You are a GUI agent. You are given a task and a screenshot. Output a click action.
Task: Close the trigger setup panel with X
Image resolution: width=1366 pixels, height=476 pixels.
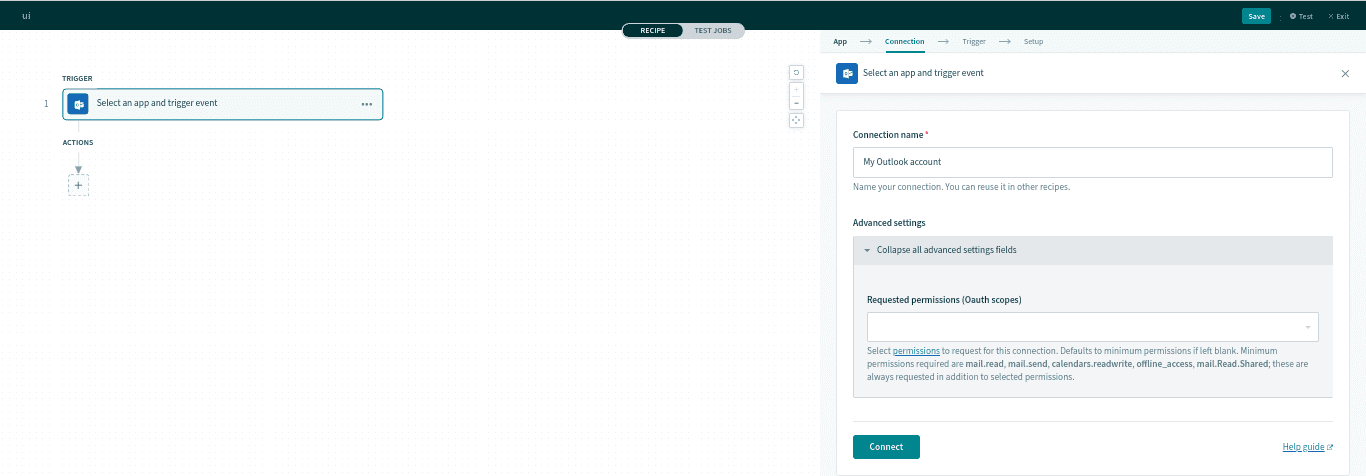point(1345,74)
